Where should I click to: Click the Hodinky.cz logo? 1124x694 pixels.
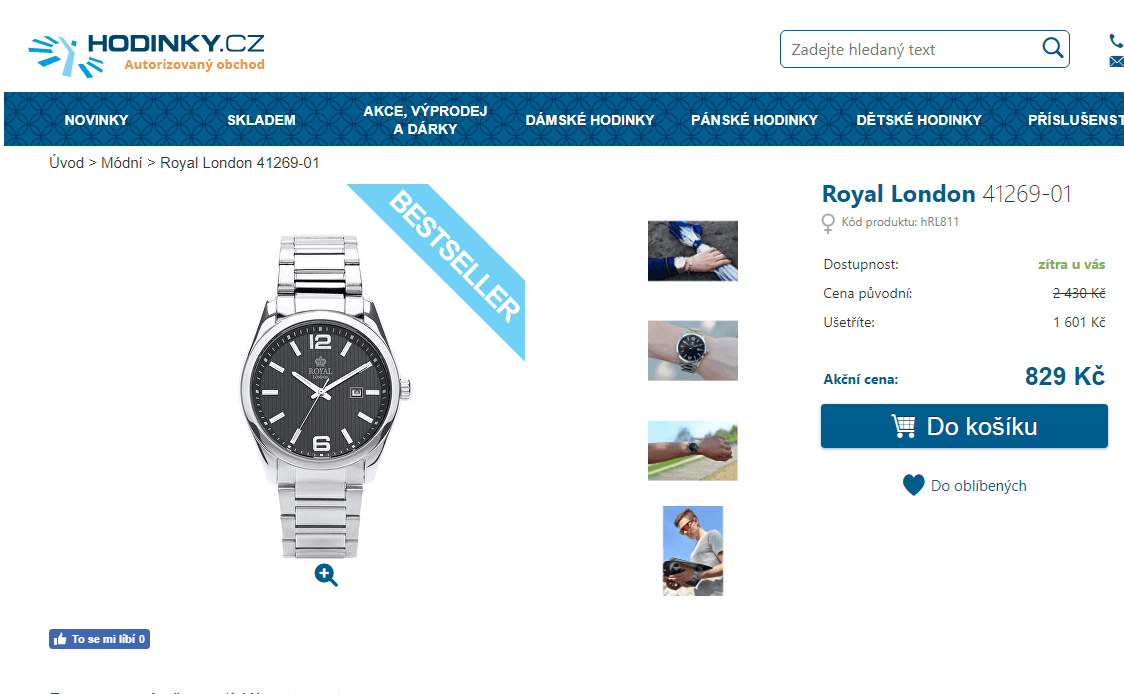pos(146,54)
